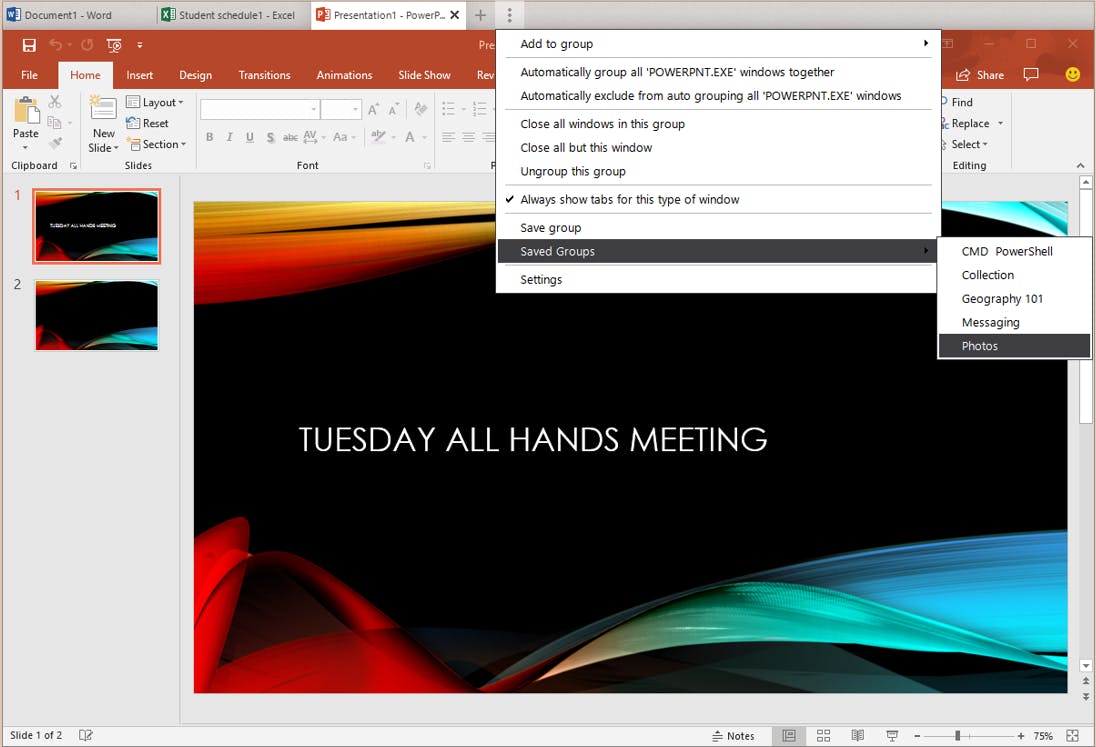Viewport: 1096px width, 747px height.
Task: Switch to Document1 - Word tab
Action: point(78,15)
